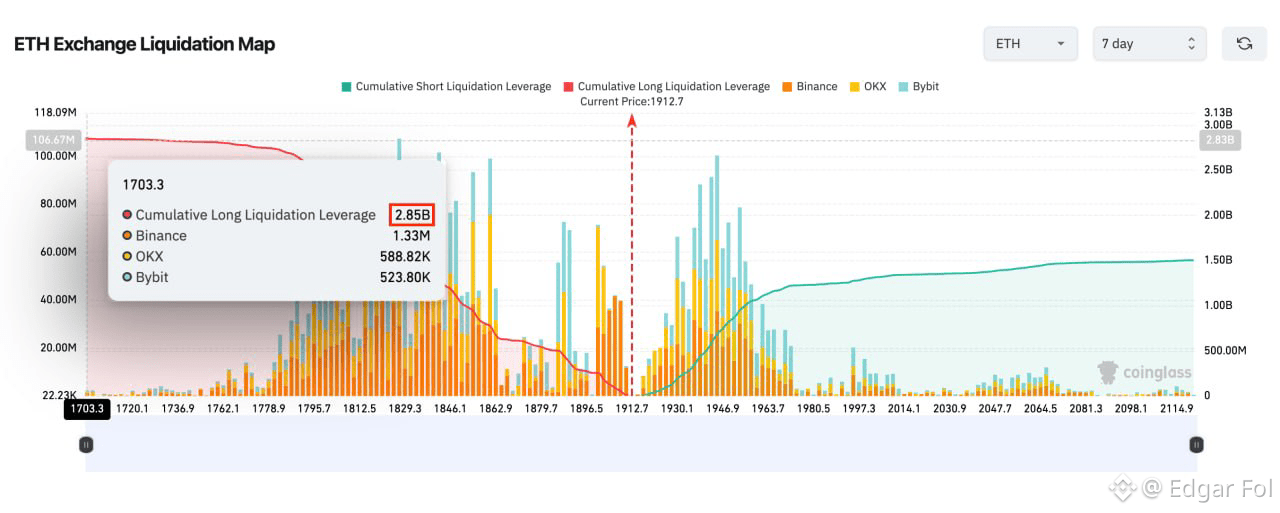
Task: Click the 60.00M y-axis label
Action: coord(57,252)
